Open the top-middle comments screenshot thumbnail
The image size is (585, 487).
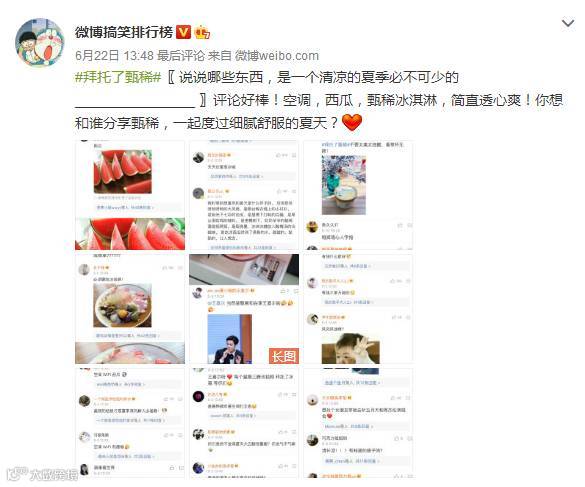pos(244,195)
